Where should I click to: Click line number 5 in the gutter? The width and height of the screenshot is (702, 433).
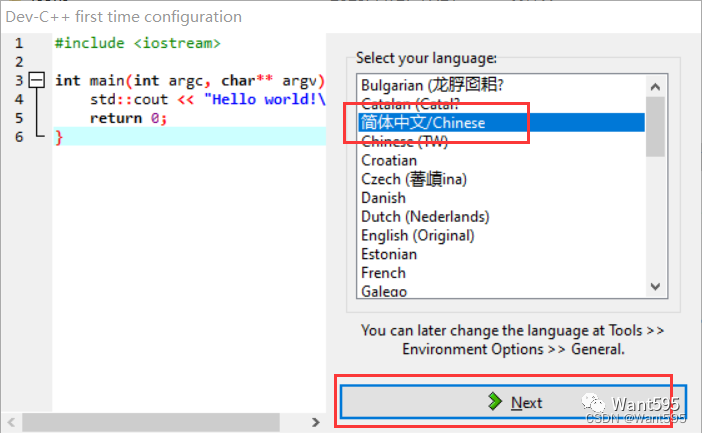click(x=19, y=118)
